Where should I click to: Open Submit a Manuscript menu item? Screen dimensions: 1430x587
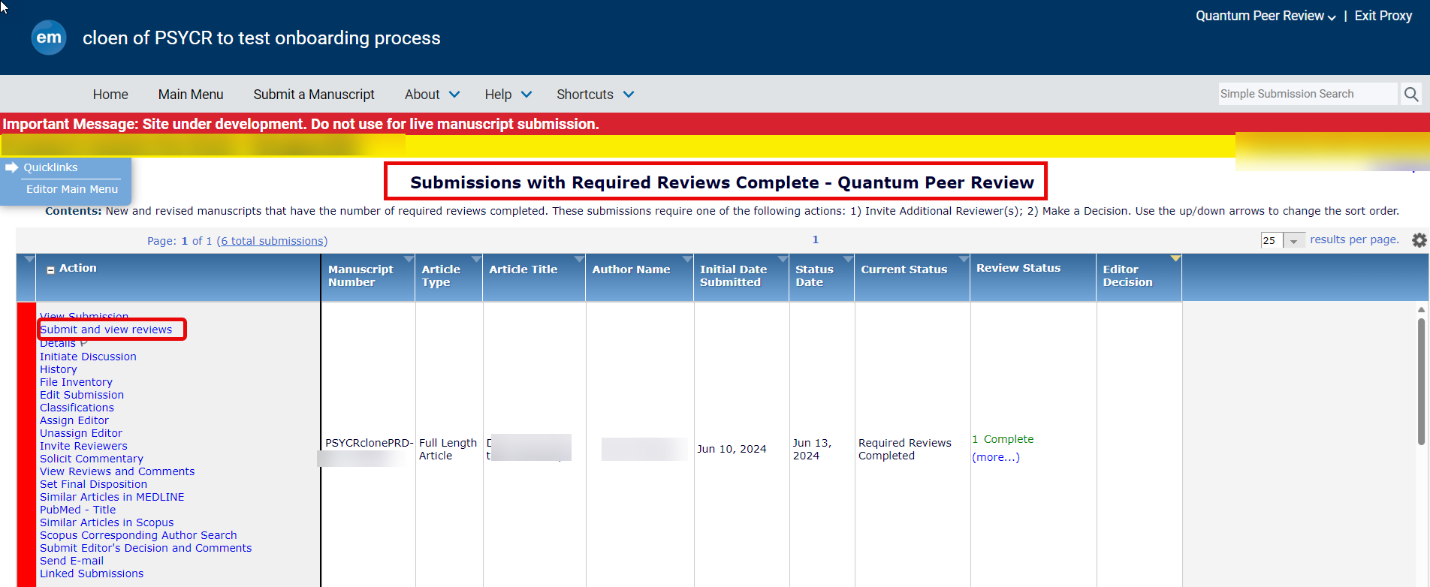314,94
